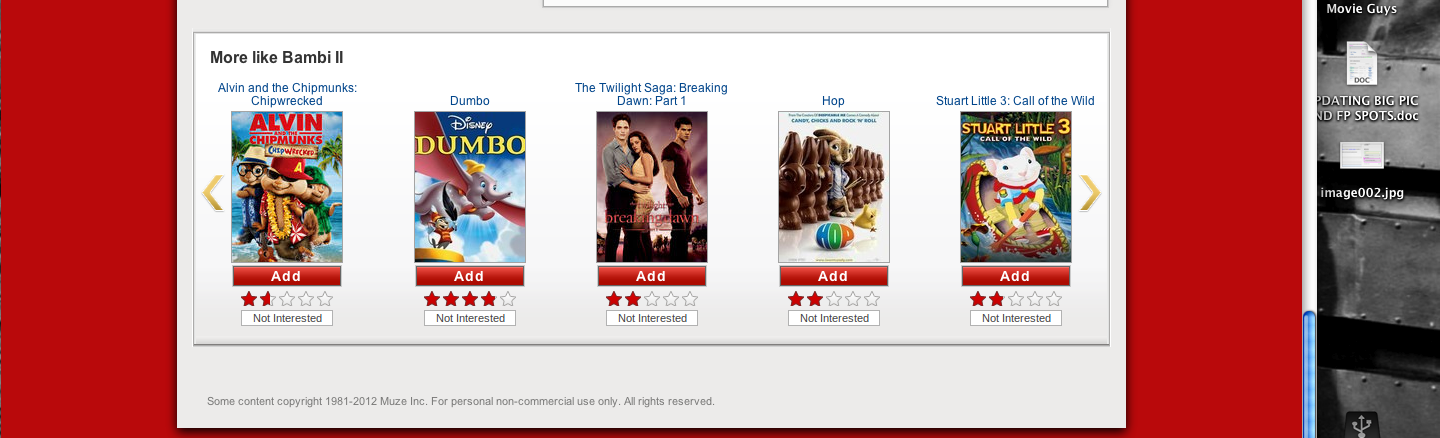Click the left carousel arrow
Viewport: 1440px width, 438px height.
pos(212,193)
